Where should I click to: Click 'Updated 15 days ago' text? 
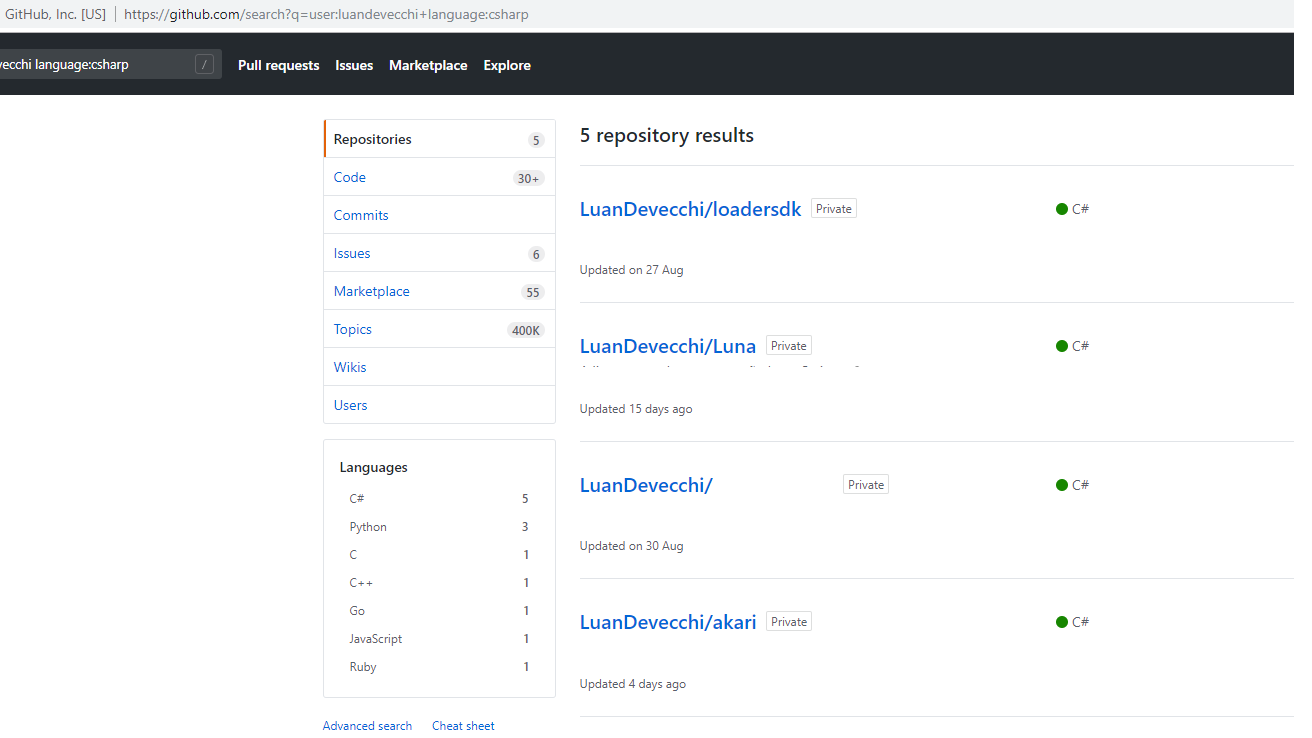[x=636, y=409]
